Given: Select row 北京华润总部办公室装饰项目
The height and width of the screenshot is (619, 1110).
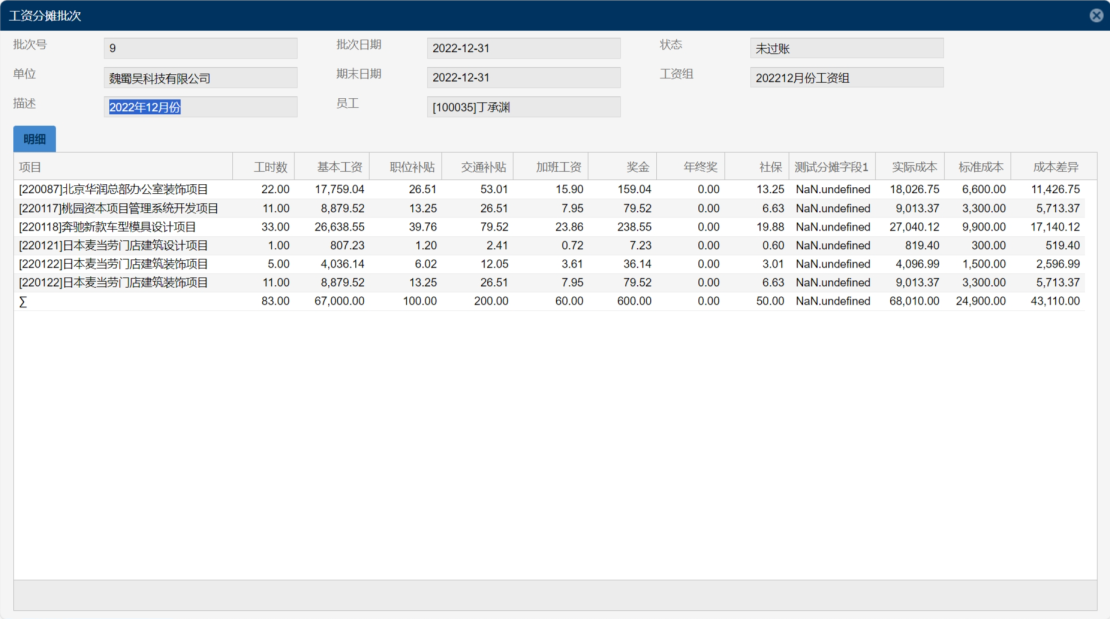Looking at the screenshot, I should pos(114,189).
